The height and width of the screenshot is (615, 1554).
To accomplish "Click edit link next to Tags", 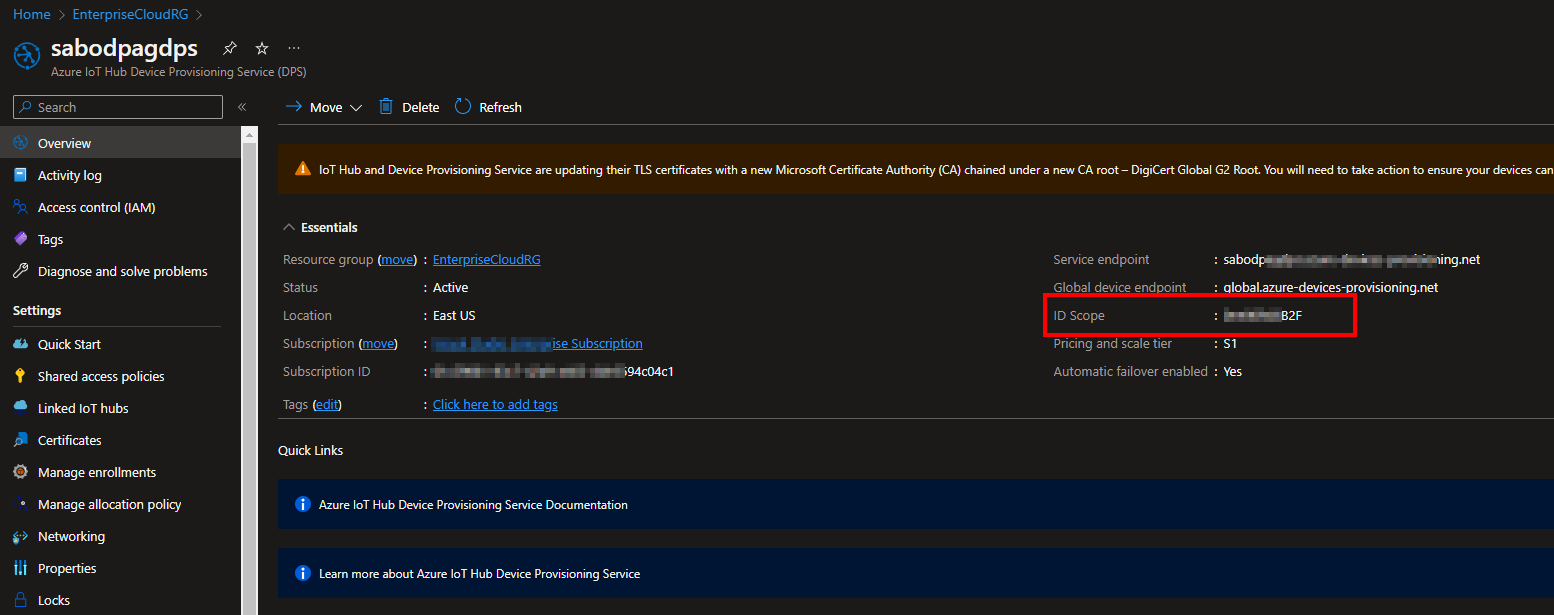I will (327, 404).
